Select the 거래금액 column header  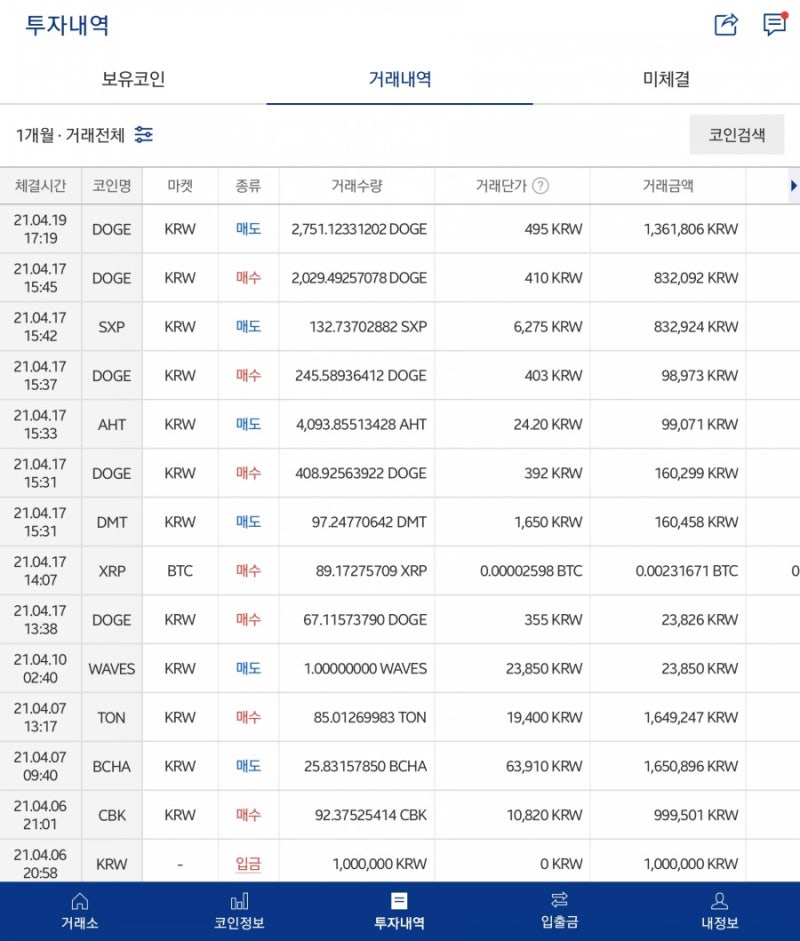(668, 186)
